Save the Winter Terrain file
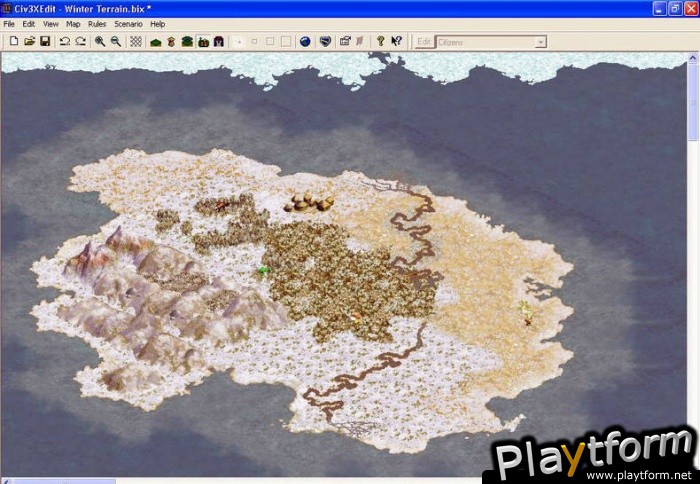The image size is (700, 484). [45, 42]
